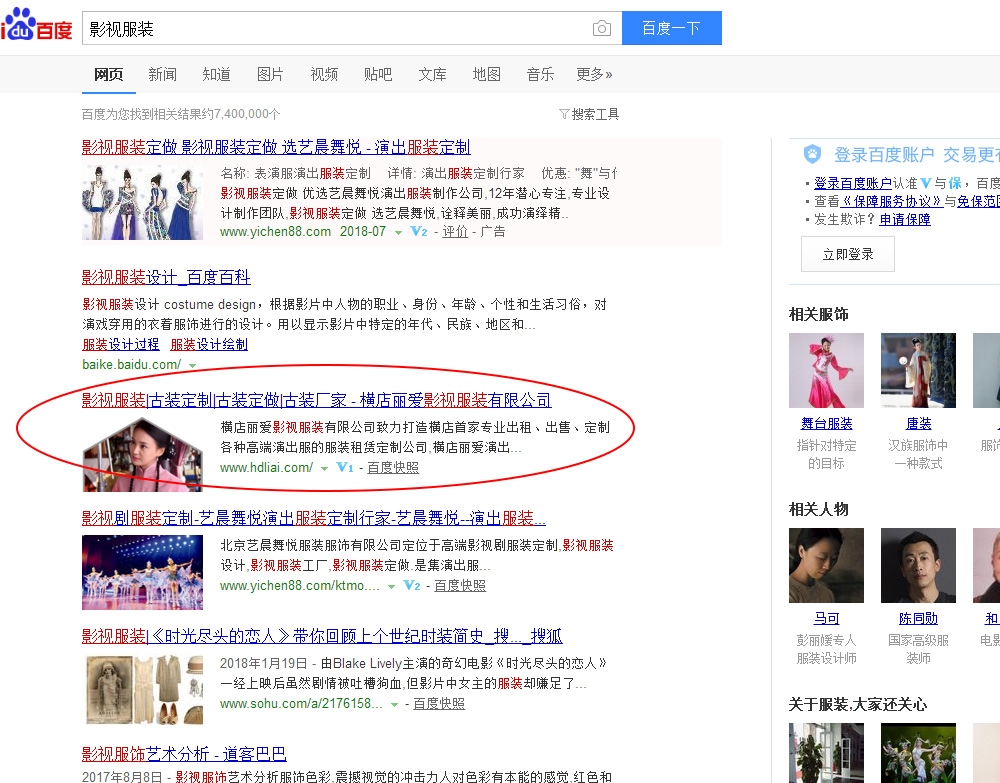The image size is (1000, 783).
Task: Click thumbnail of the 横店丽爱 result
Action: (x=142, y=454)
